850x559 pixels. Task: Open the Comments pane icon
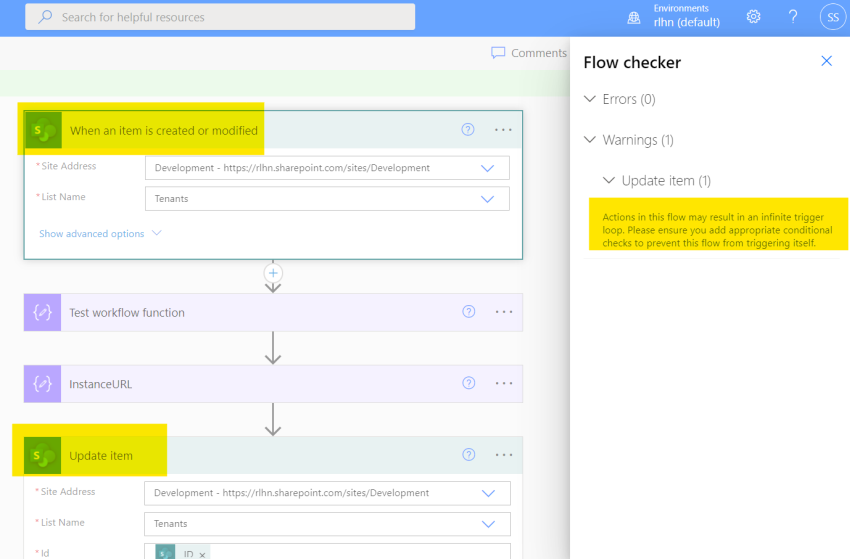point(498,53)
